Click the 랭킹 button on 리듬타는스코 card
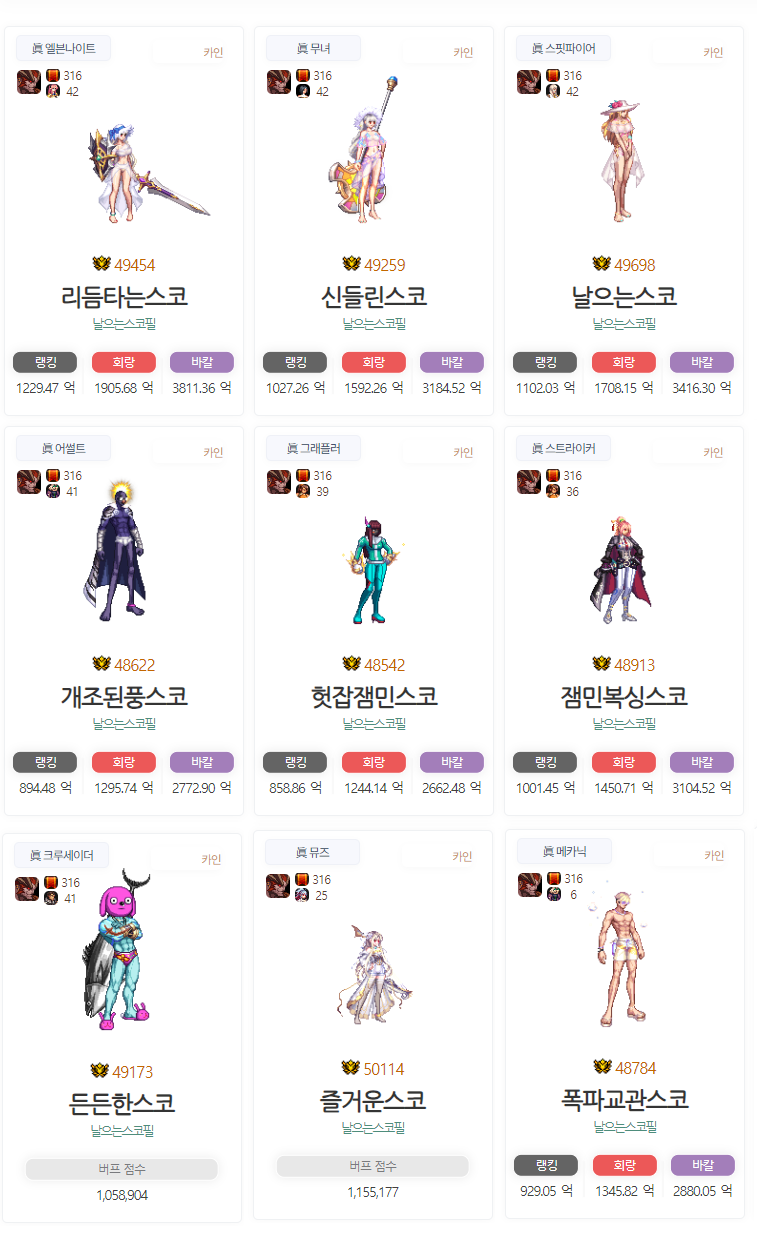This screenshot has height=1239, width=757. (x=45, y=362)
